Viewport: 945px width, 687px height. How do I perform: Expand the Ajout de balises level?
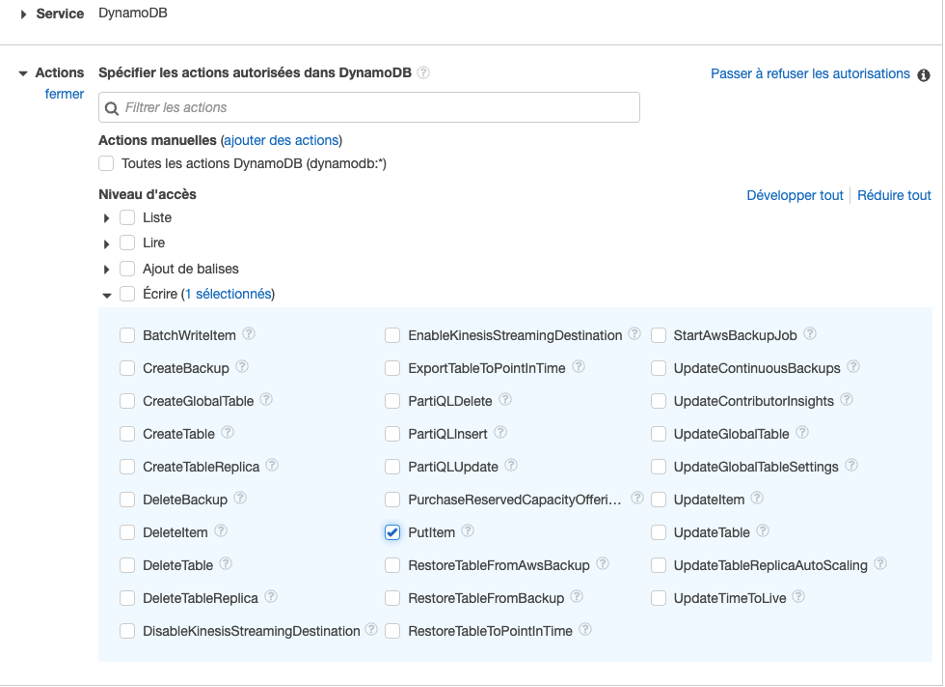tap(107, 269)
